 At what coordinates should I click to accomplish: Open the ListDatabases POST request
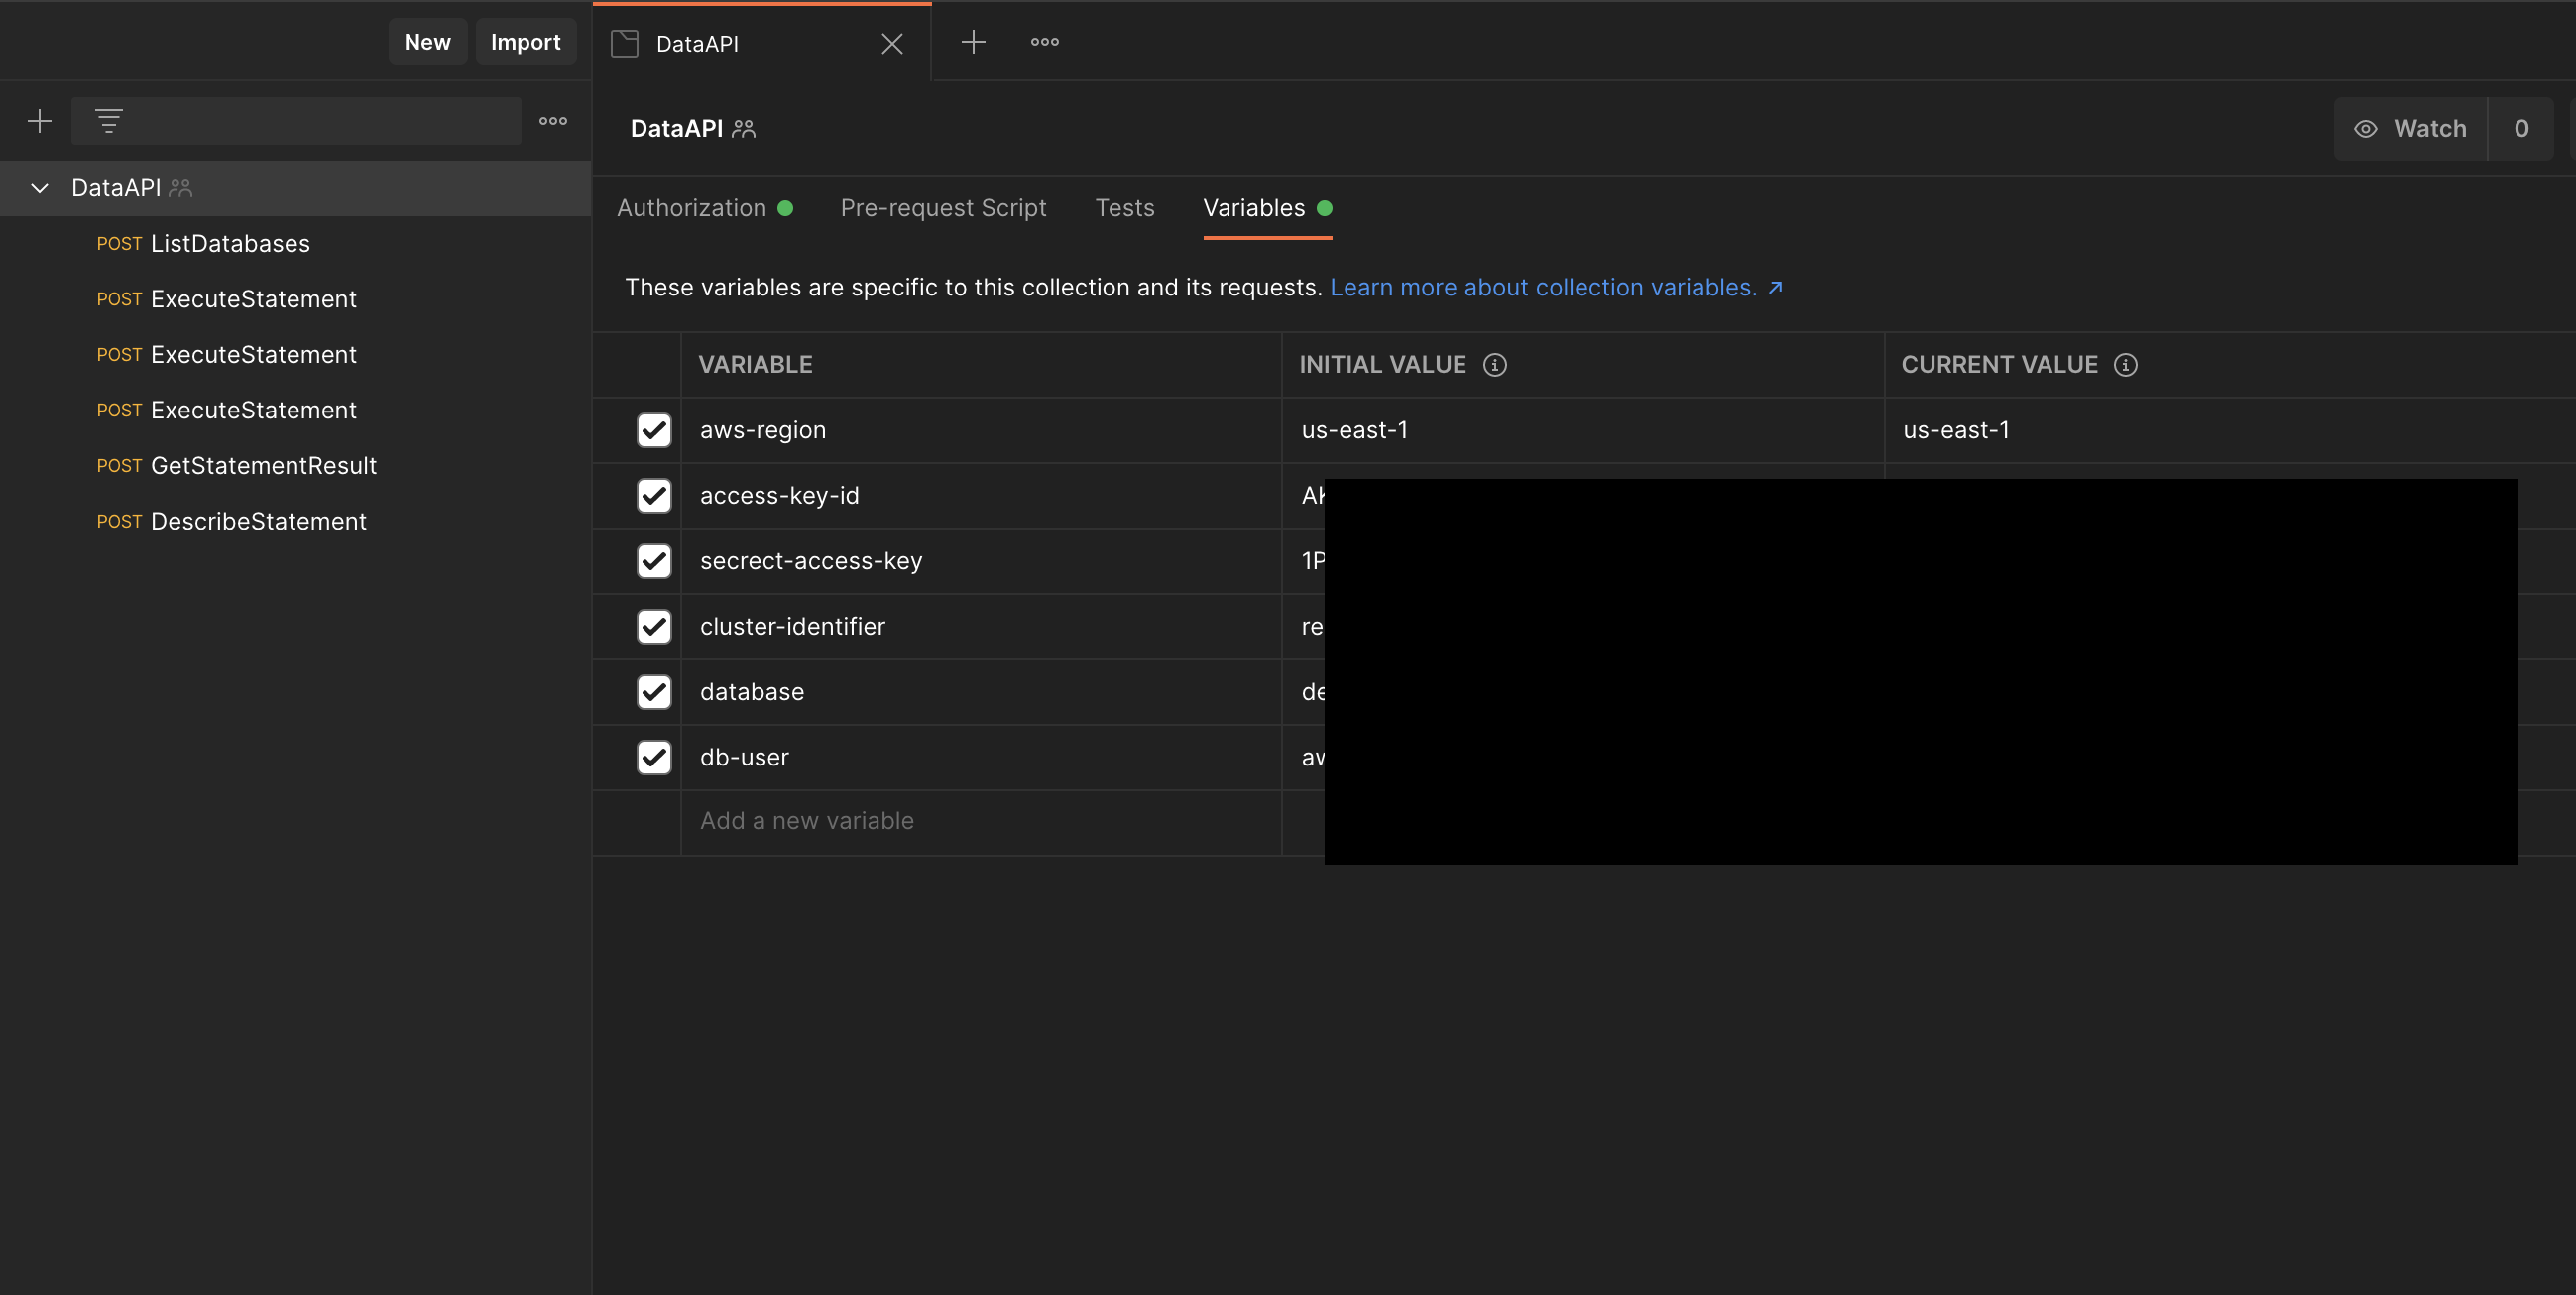point(296,244)
